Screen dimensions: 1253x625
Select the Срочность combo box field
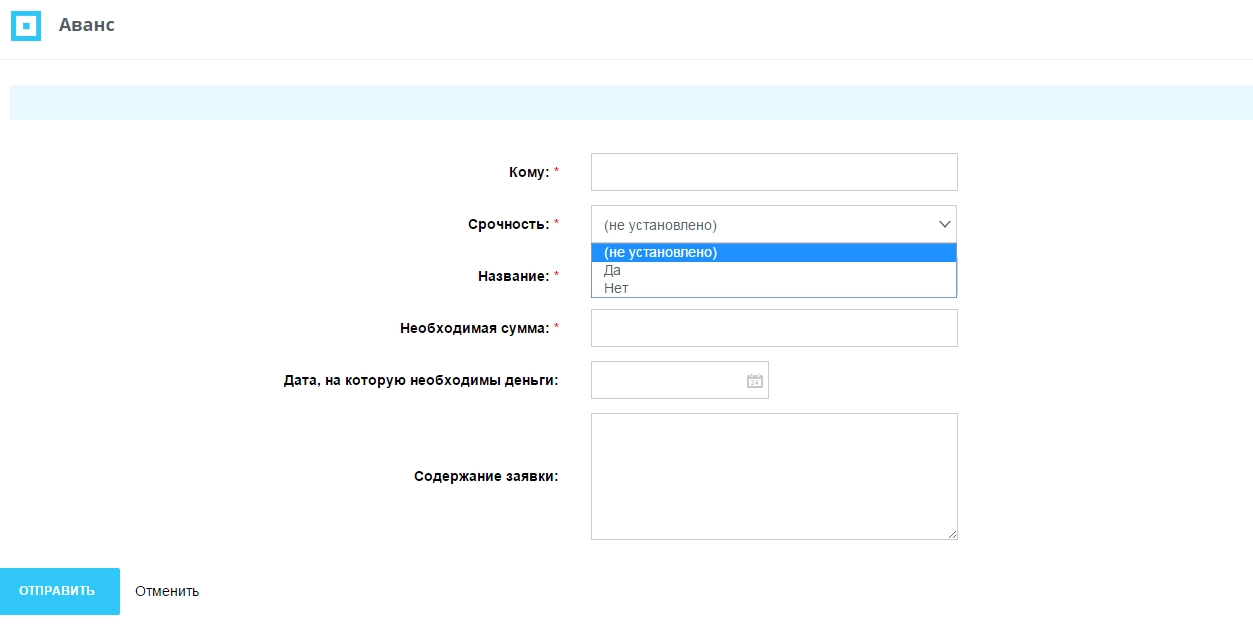coord(760,224)
